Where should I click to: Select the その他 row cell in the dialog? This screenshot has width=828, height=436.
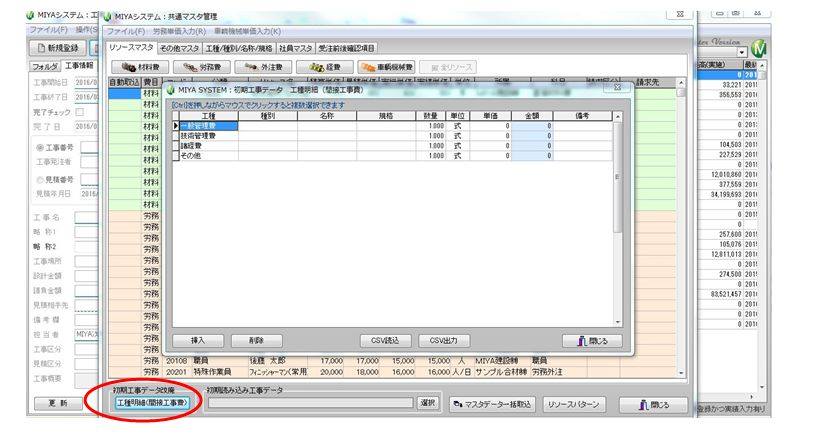point(209,156)
